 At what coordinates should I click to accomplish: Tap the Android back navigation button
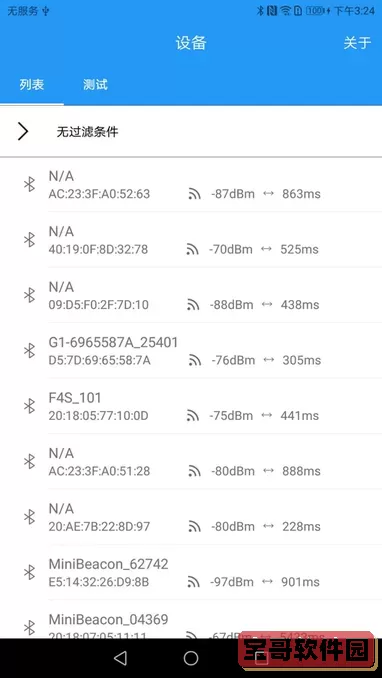point(120,658)
